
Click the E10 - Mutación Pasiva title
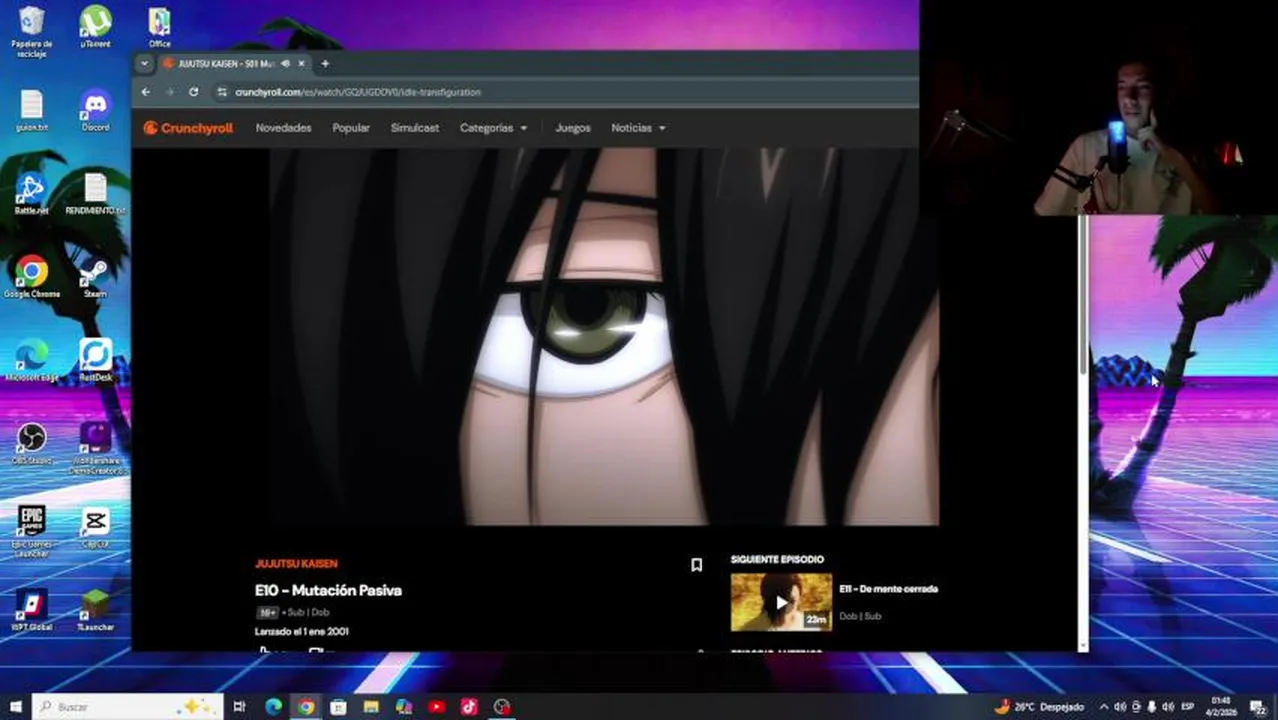(328, 590)
